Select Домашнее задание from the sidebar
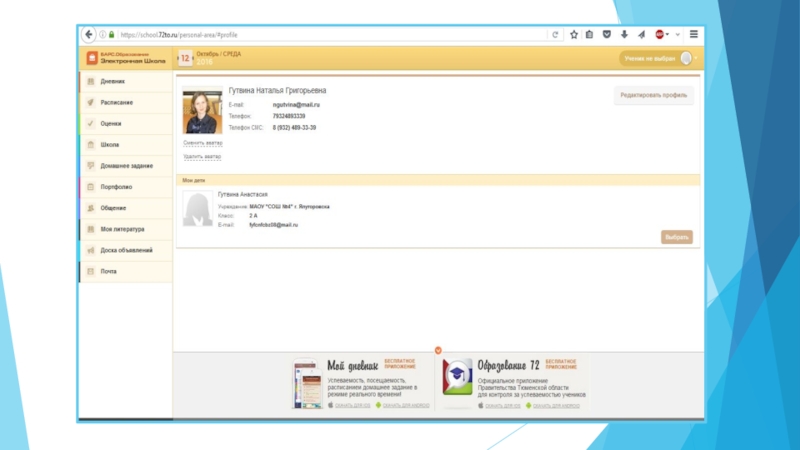Image resolution: width=800 pixels, height=450 pixels. coord(126,165)
